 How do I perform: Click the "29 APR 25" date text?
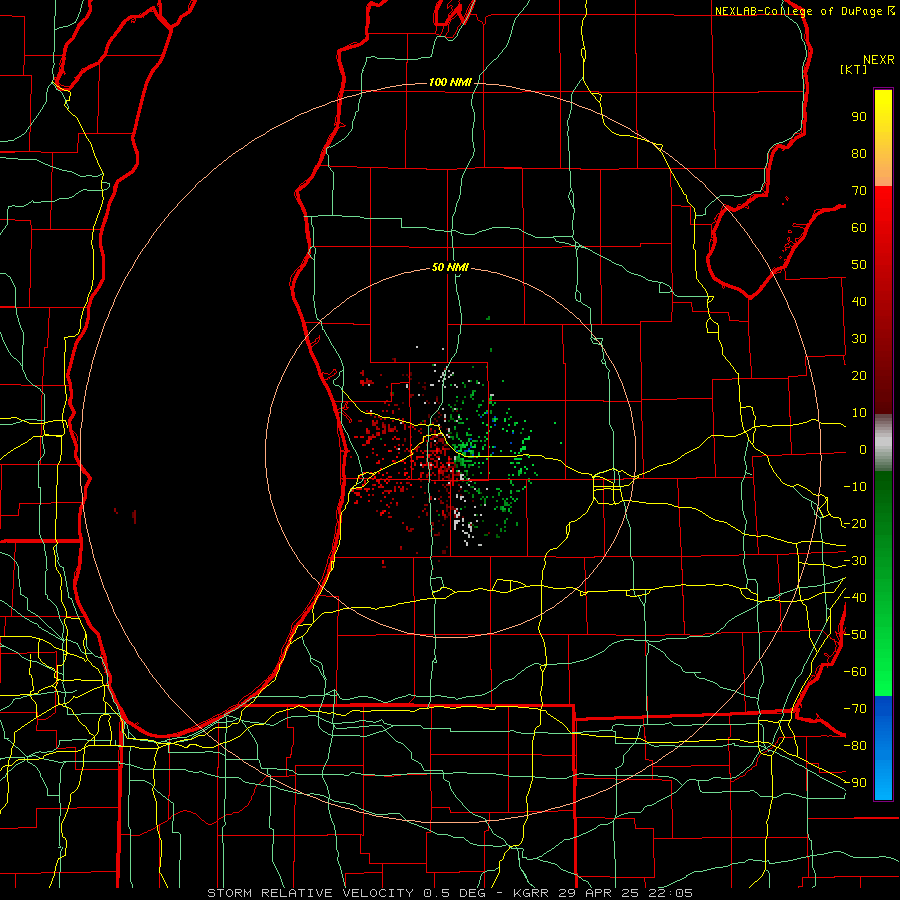point(601,893)
